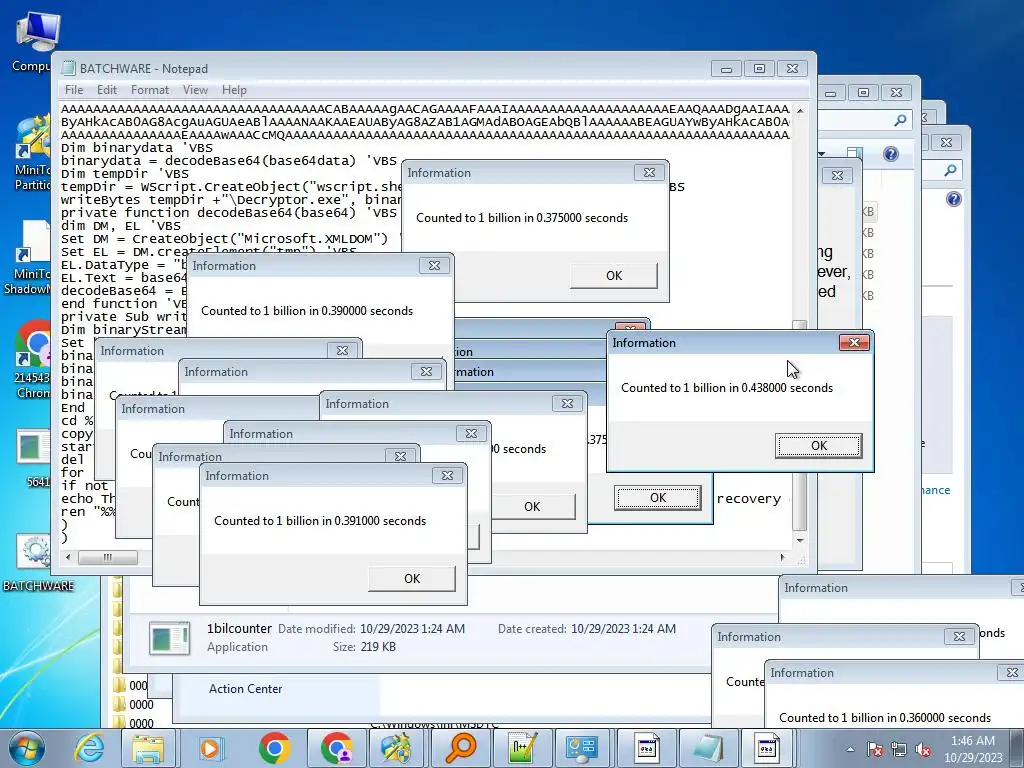Image resolution: width=1024 pixels, height=768 pixels.
Task: Click OK in the 0.375000 seconds dialog
Action: tap(614, 276)
